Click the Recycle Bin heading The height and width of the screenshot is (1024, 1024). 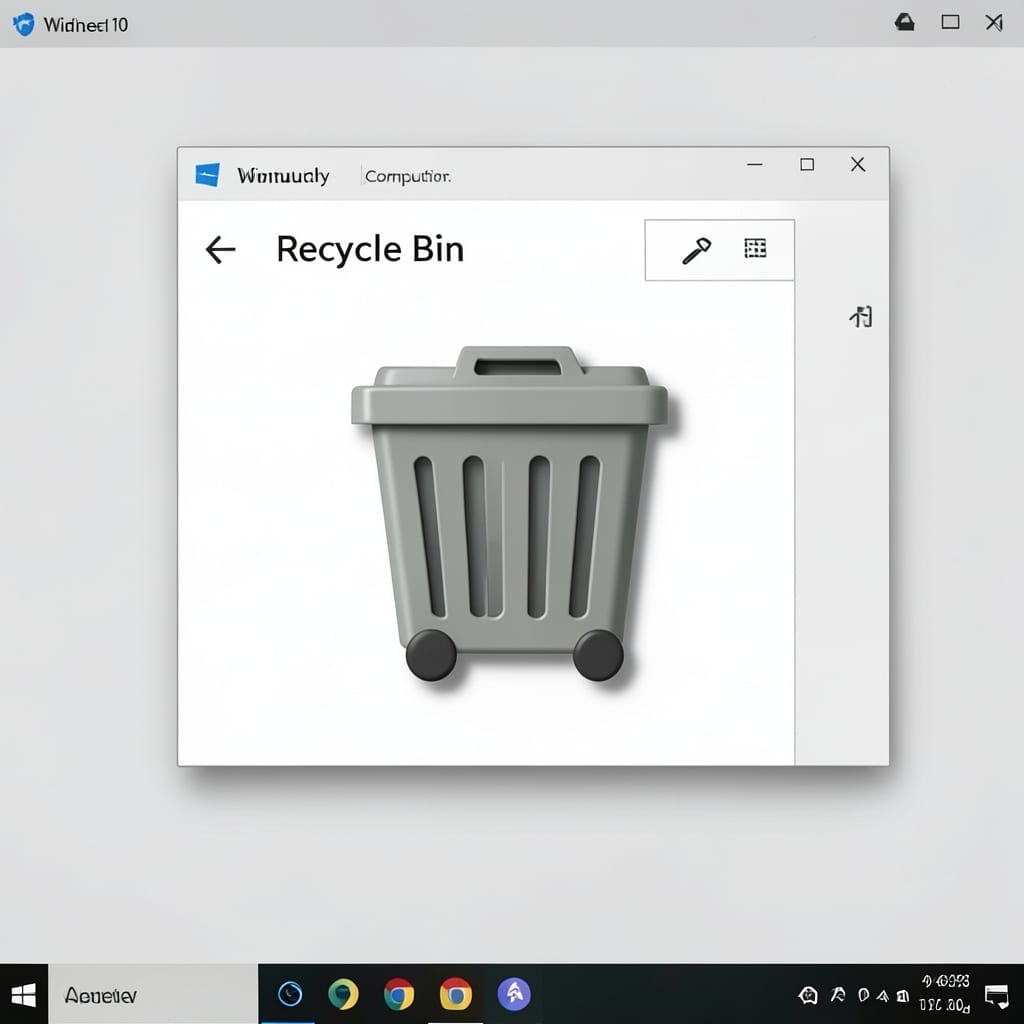pos(370,249)
